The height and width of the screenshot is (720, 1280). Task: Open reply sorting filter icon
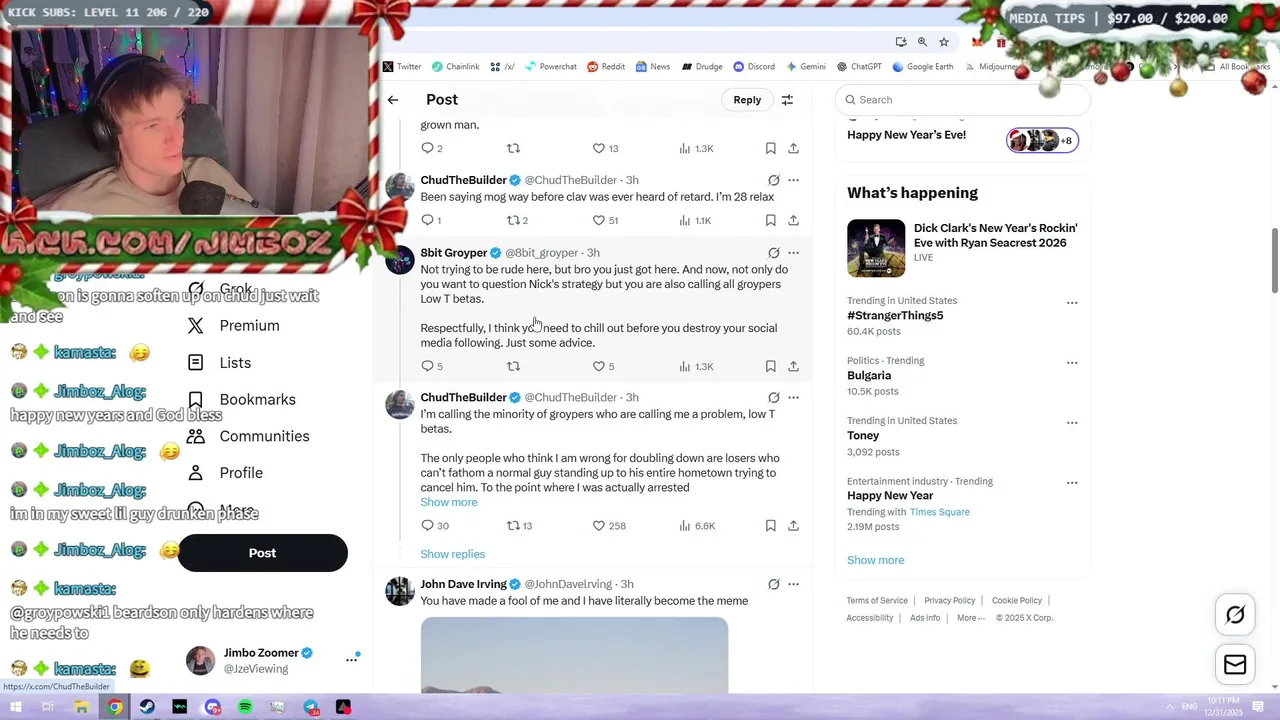[x=787, y=100]
